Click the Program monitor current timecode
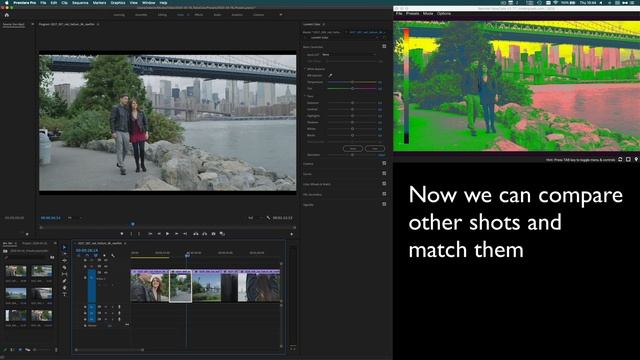This screenshot has width=640, height=360. pos(51,218)
